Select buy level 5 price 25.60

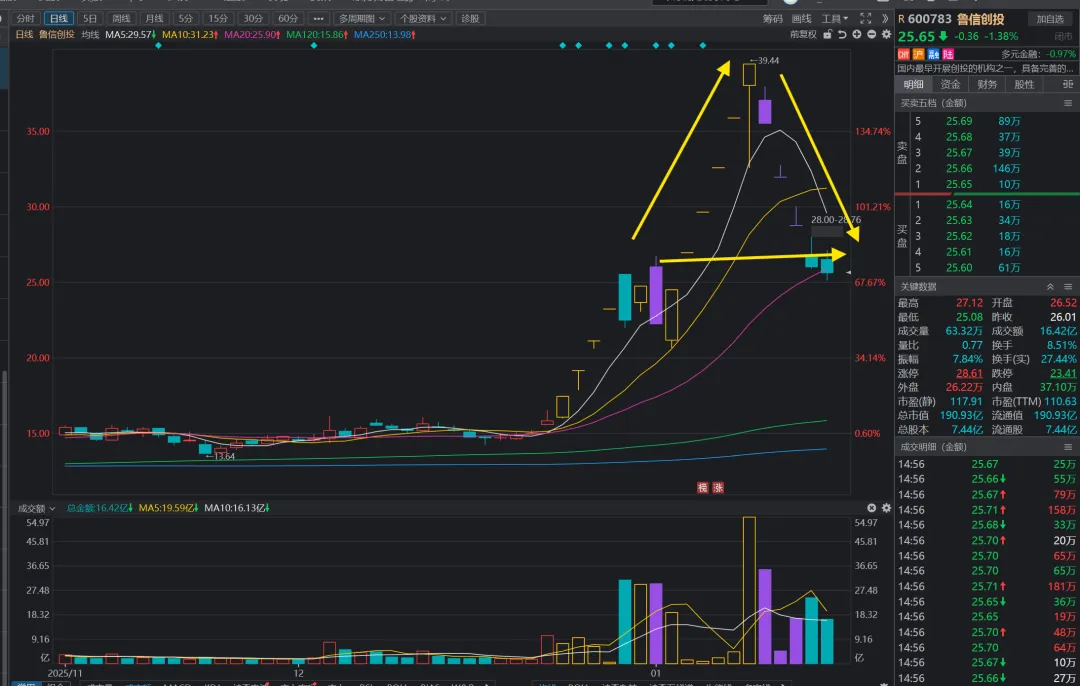(959, 268)
